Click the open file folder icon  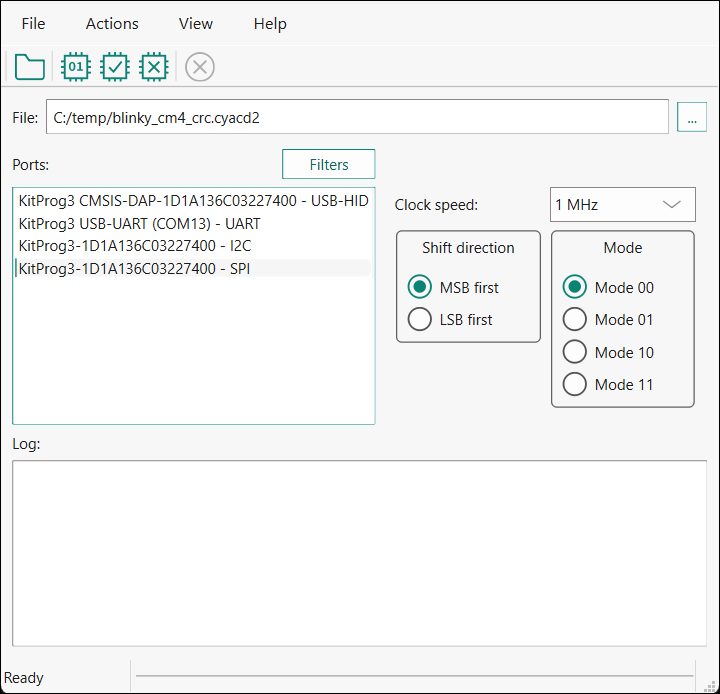pyautogui.click(x=30, y=67)
